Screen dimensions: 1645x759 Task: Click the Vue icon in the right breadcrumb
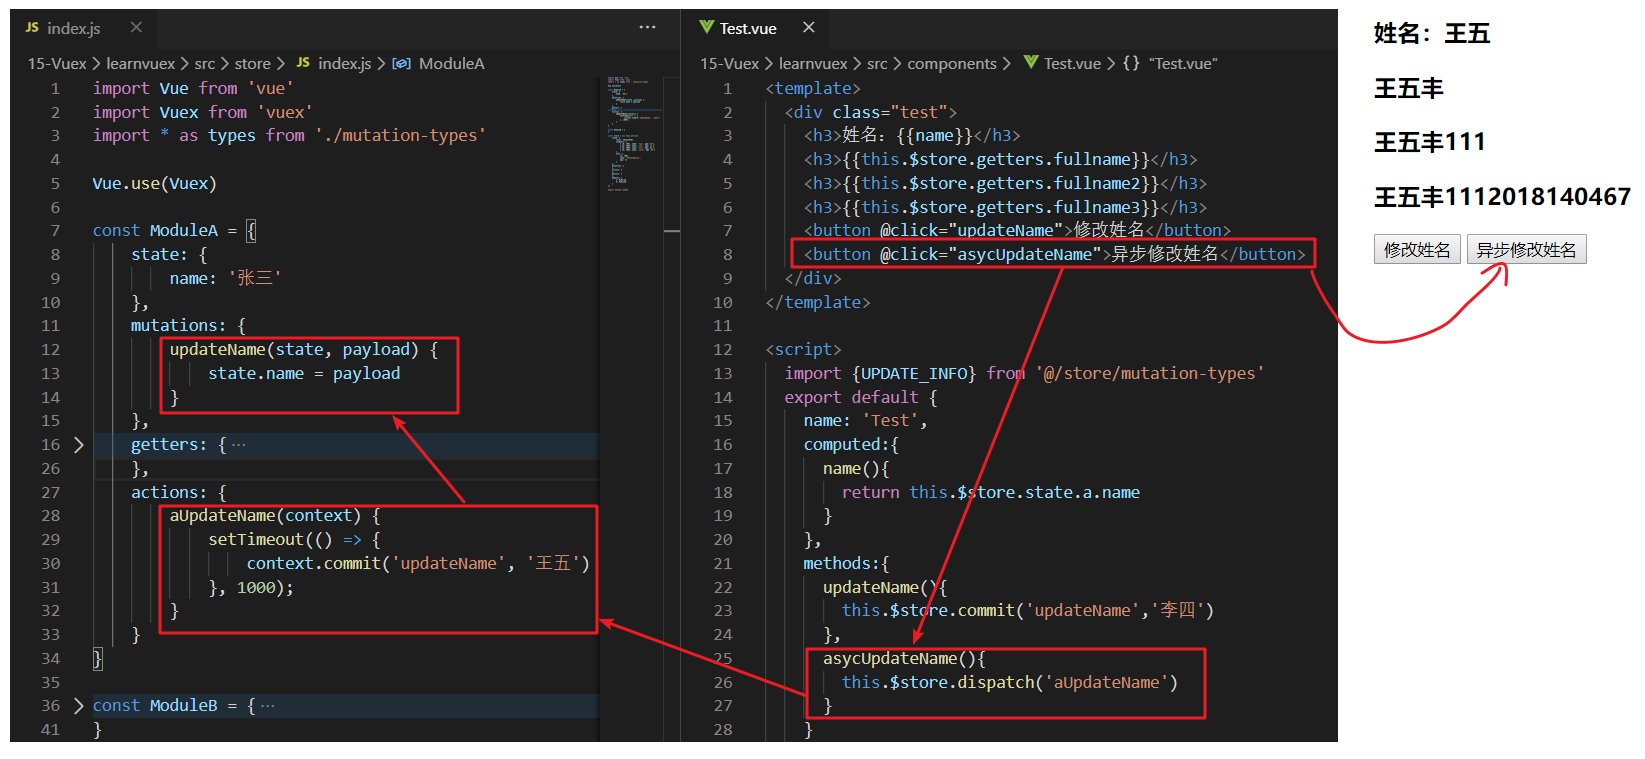(1031, 64)
